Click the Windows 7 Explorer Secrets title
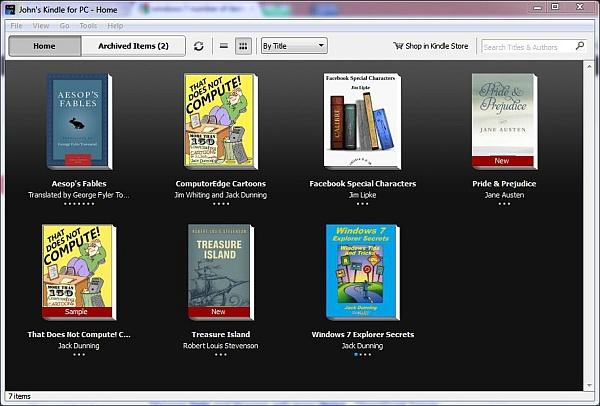Image resolution: width=600 pixels, height=406 pixels. [363, 334]
